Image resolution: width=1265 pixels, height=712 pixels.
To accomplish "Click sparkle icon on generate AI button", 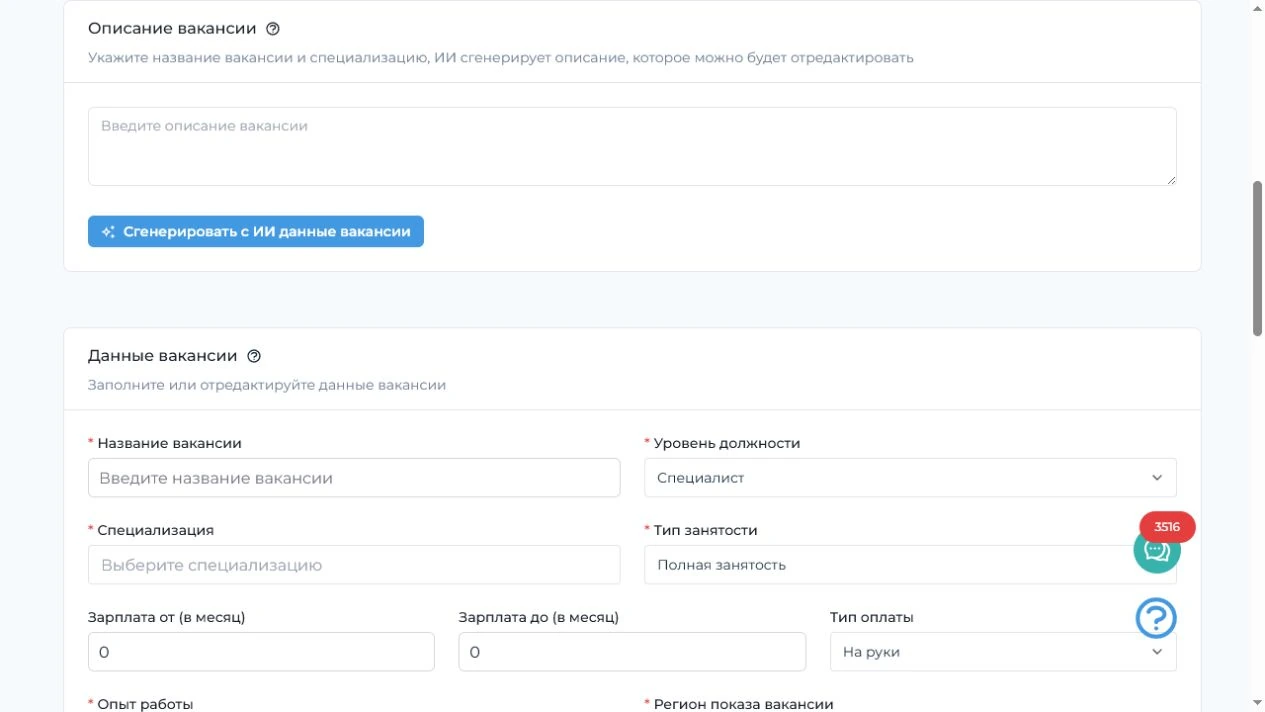I will [108, 232].
